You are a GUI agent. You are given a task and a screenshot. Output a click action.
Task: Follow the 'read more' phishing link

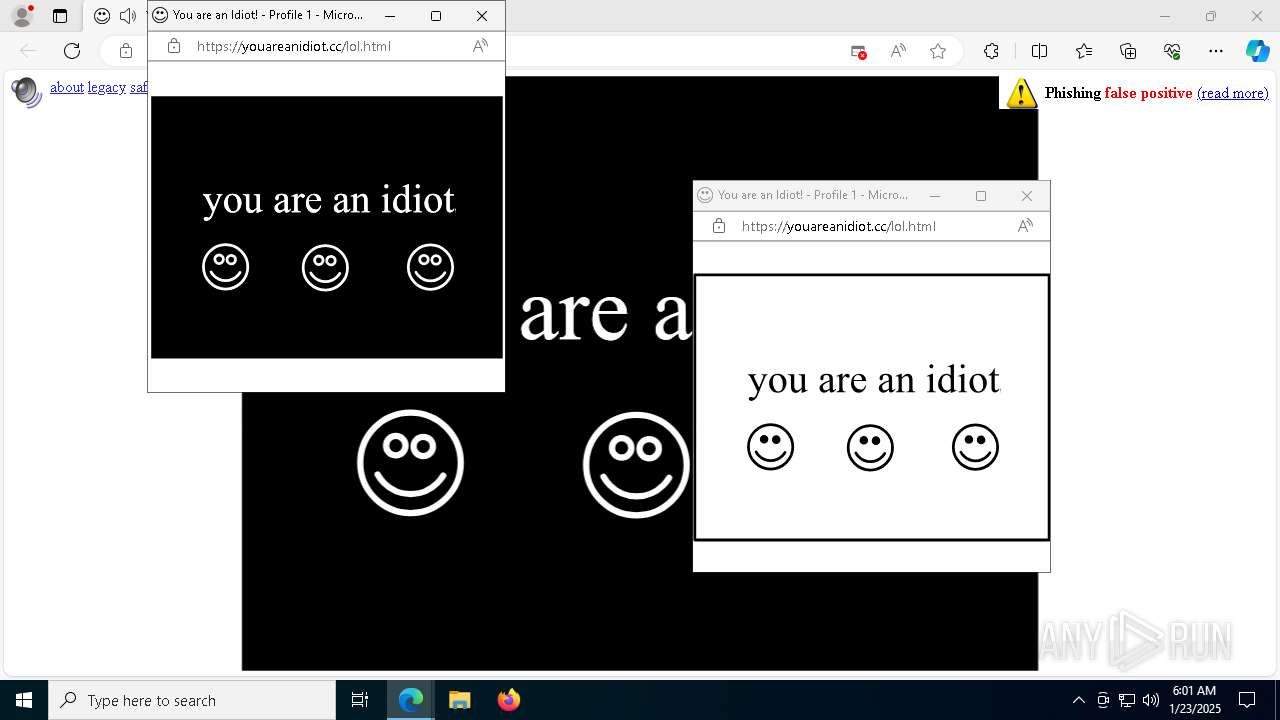coord(1233,93)
